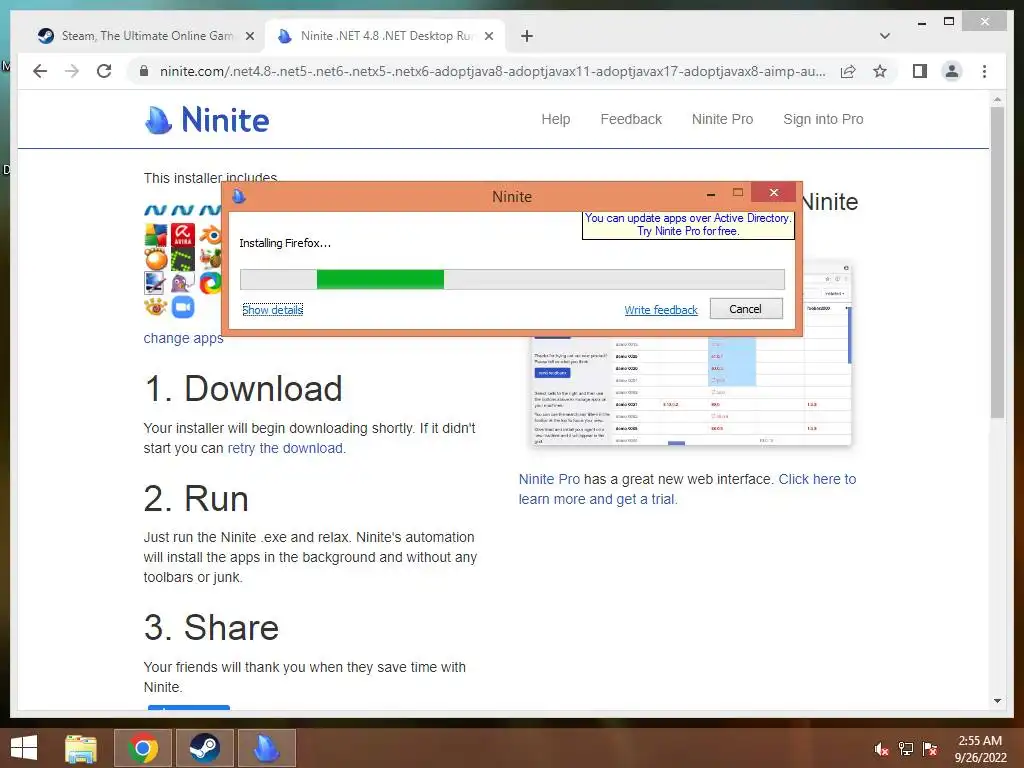This screenshot has height=768, width=1024.
Task: Click the Greenshot green dotted icon
Action: coord(183,259)
